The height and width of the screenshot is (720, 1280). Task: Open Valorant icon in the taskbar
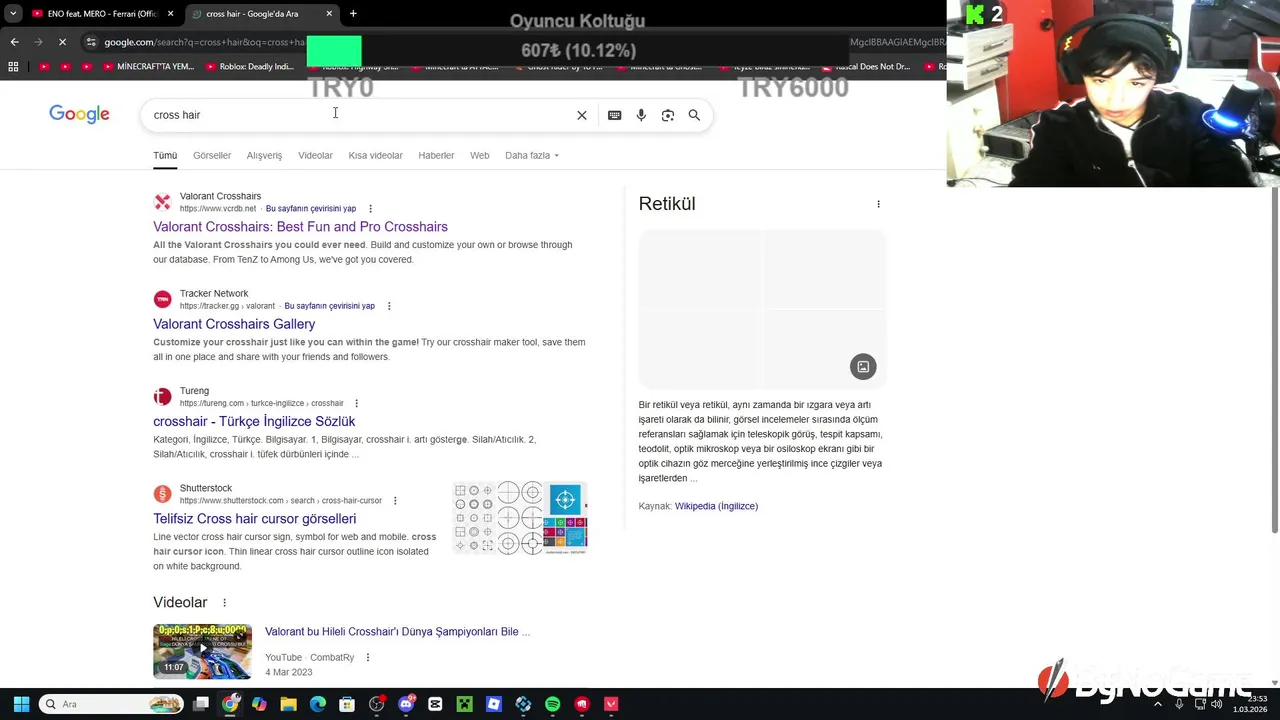[x=611, y=704]
